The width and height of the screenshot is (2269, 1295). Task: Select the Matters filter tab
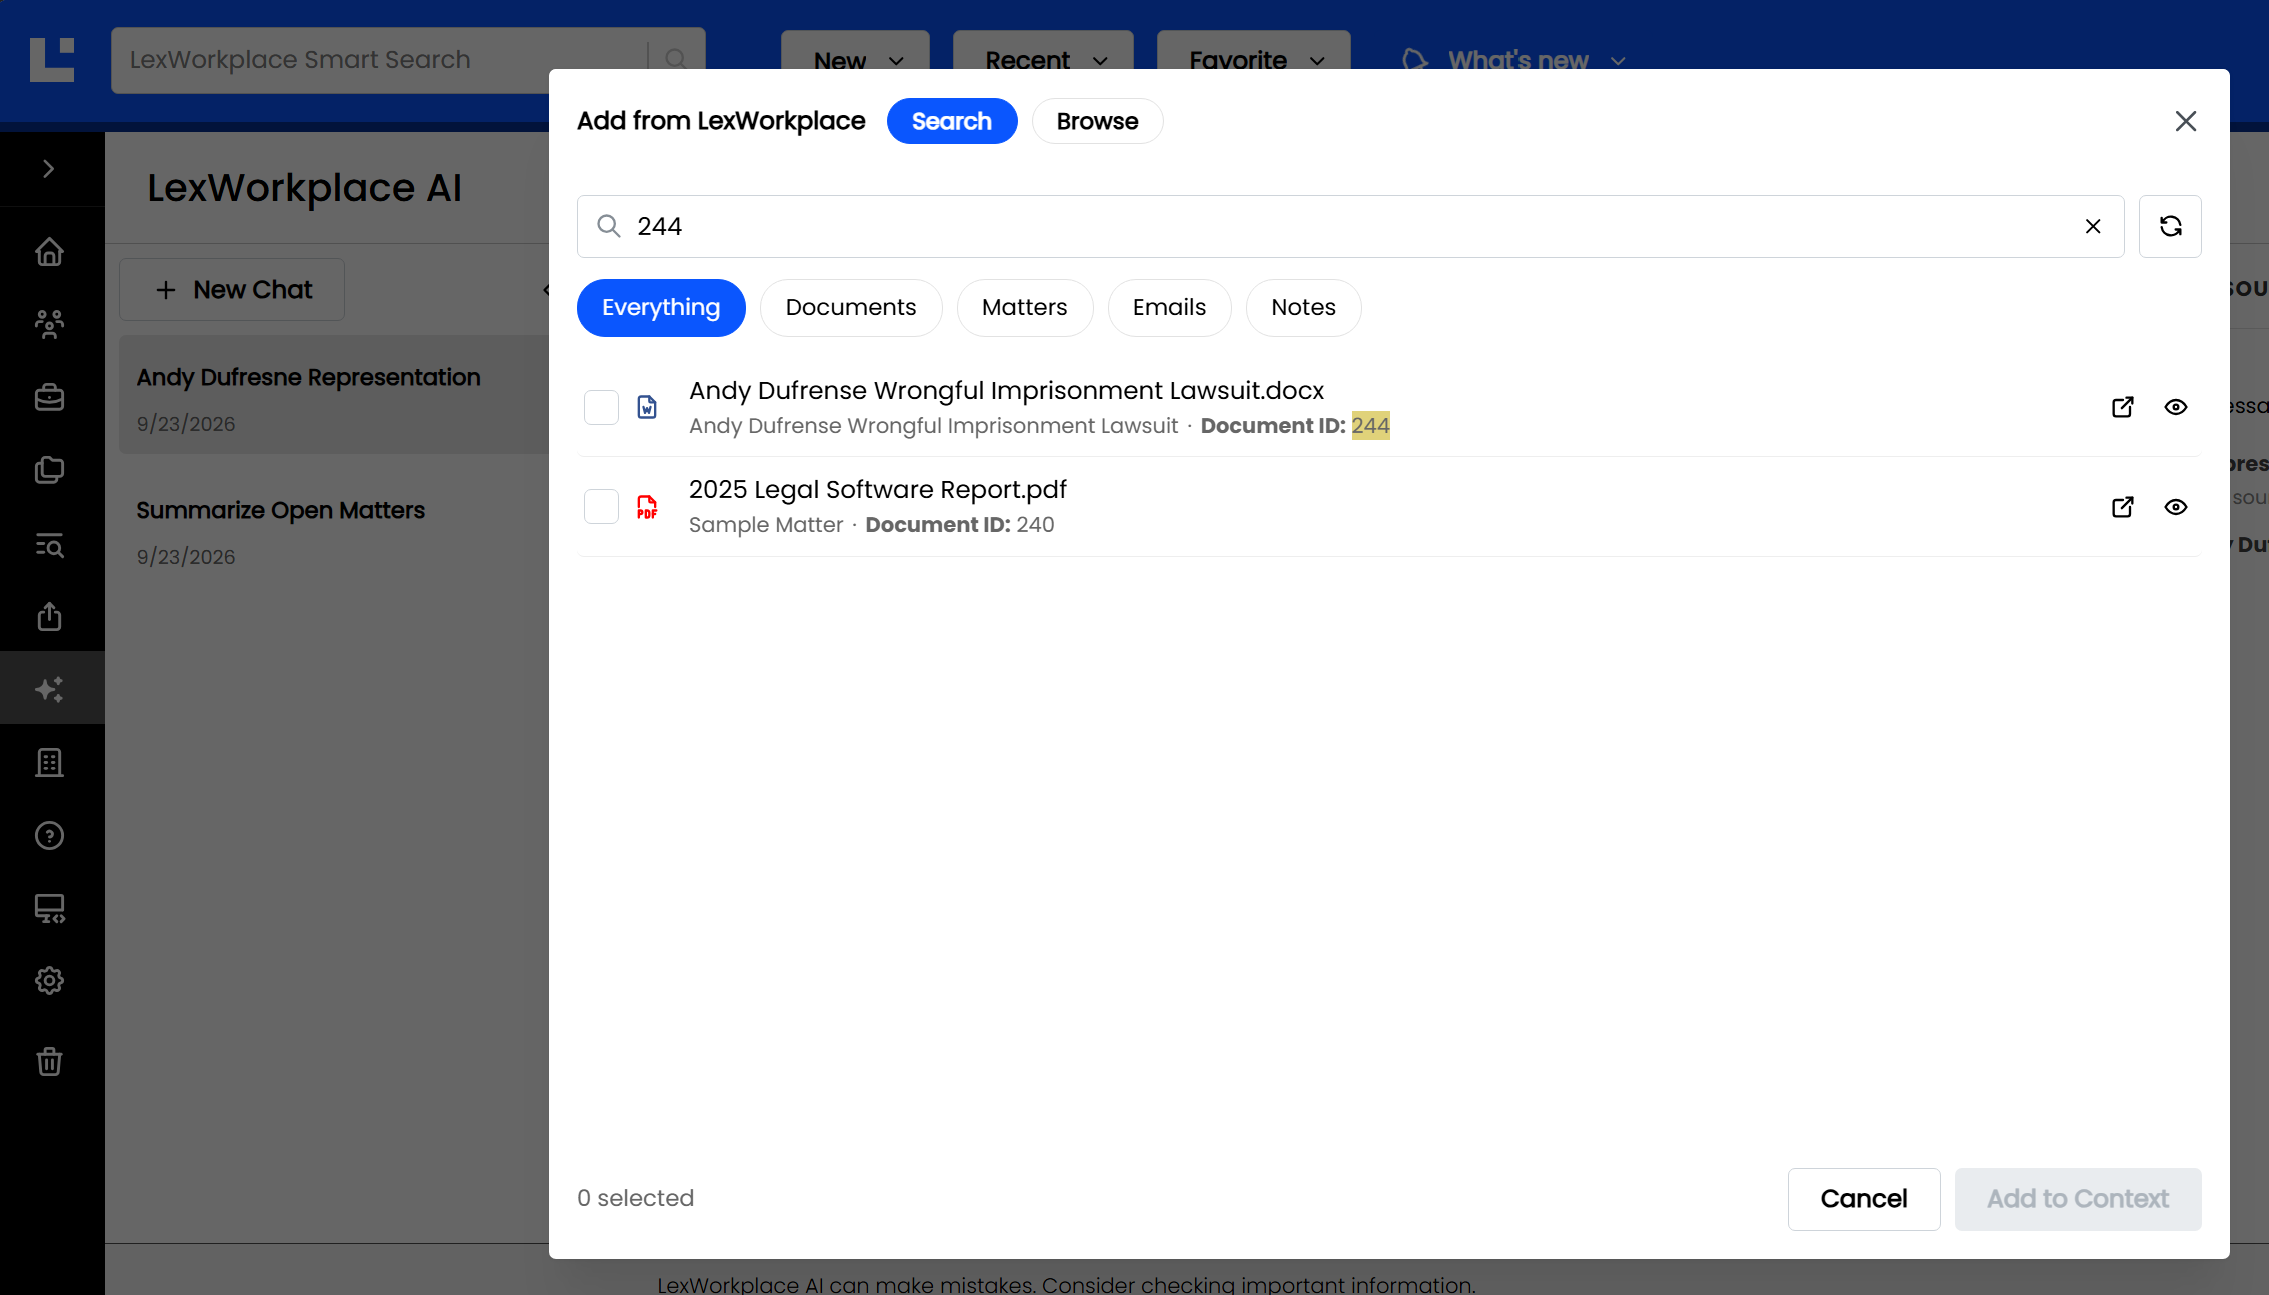[1025, 308]
